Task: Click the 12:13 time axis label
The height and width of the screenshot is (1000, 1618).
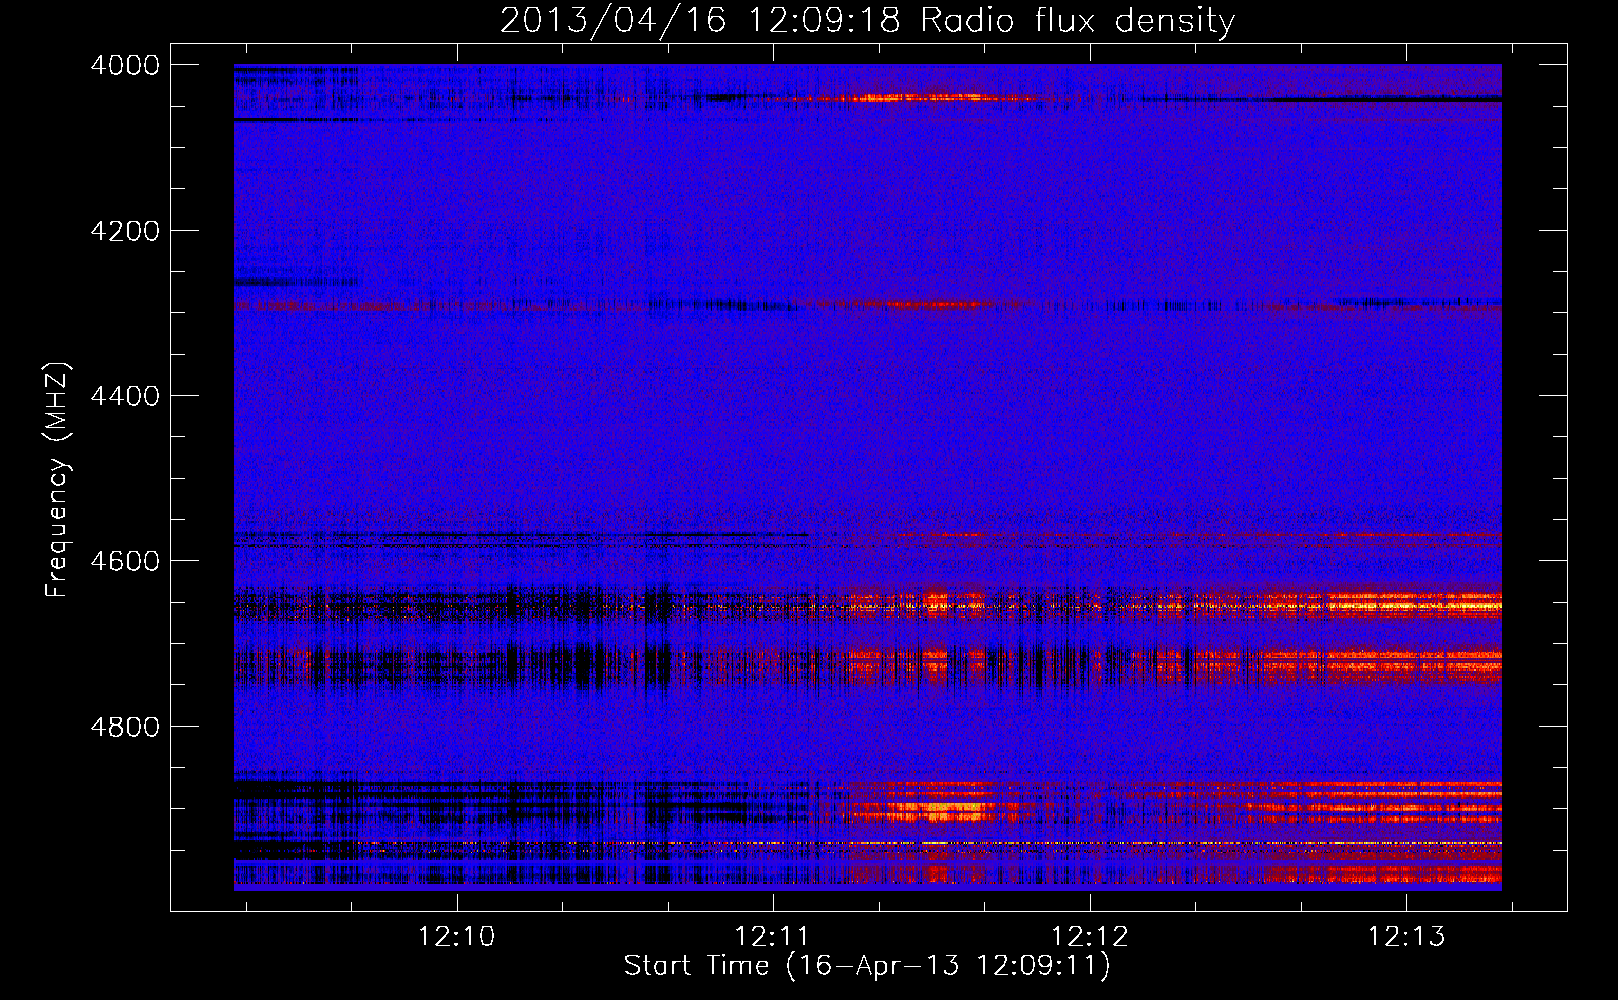Action: tap(1406, 936)
